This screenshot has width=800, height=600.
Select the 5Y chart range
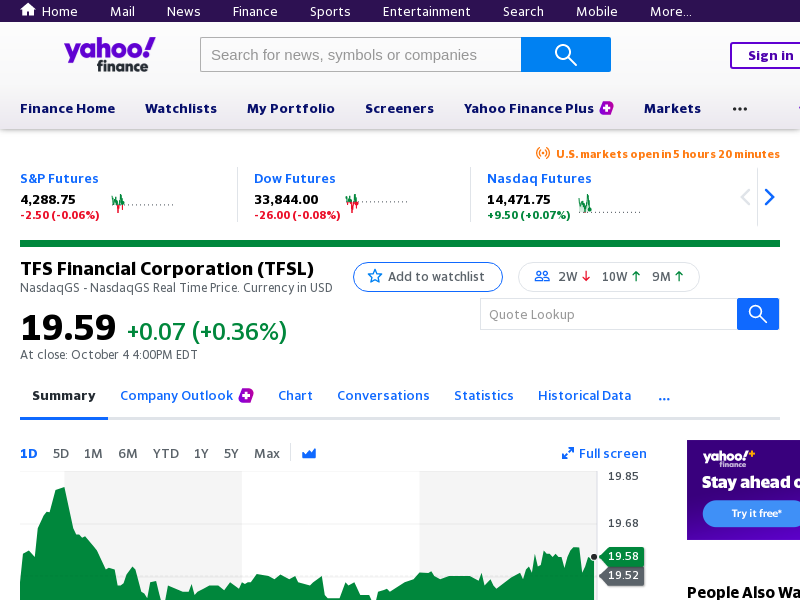pos(231,453)
